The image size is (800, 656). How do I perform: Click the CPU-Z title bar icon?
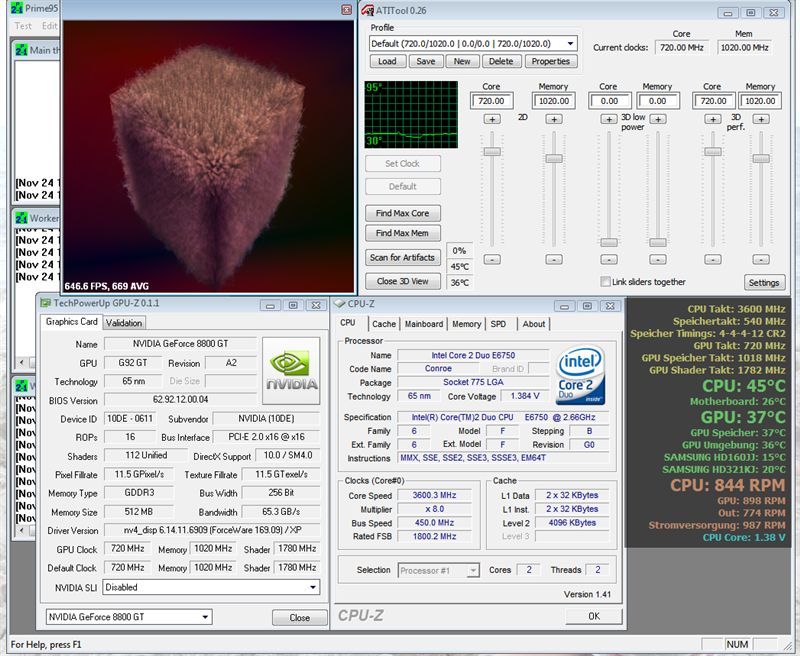tap(339, 304)
